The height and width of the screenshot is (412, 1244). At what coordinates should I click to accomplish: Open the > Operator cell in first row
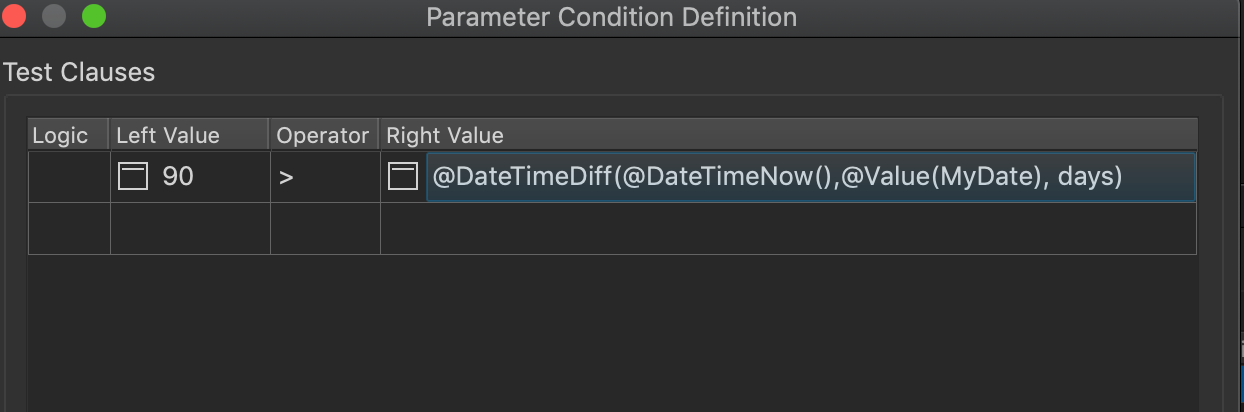[x=325, y=177]
